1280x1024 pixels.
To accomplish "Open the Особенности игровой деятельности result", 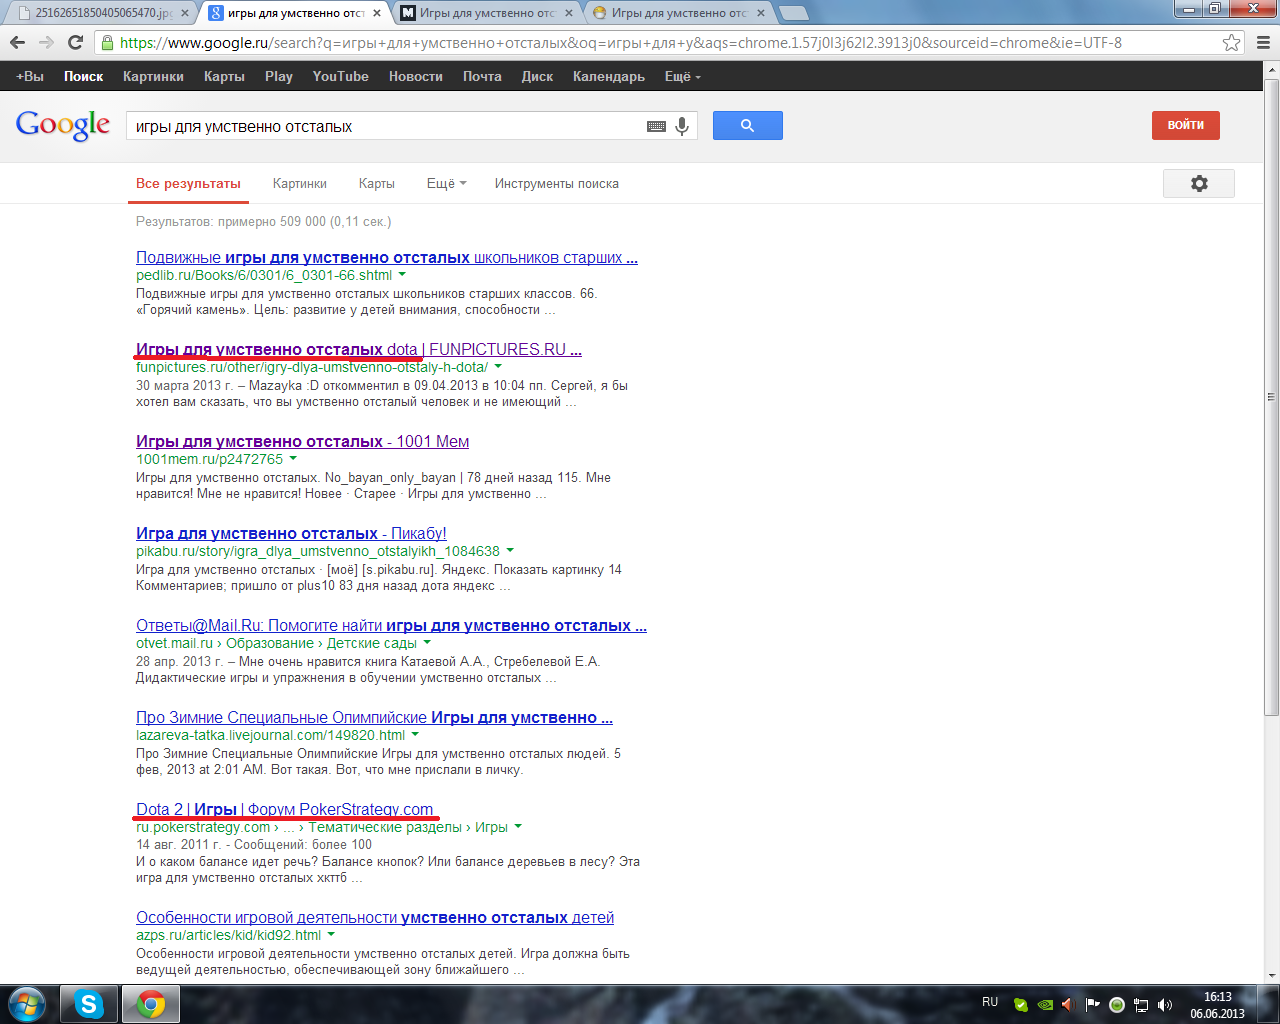I will click(375, 917).
